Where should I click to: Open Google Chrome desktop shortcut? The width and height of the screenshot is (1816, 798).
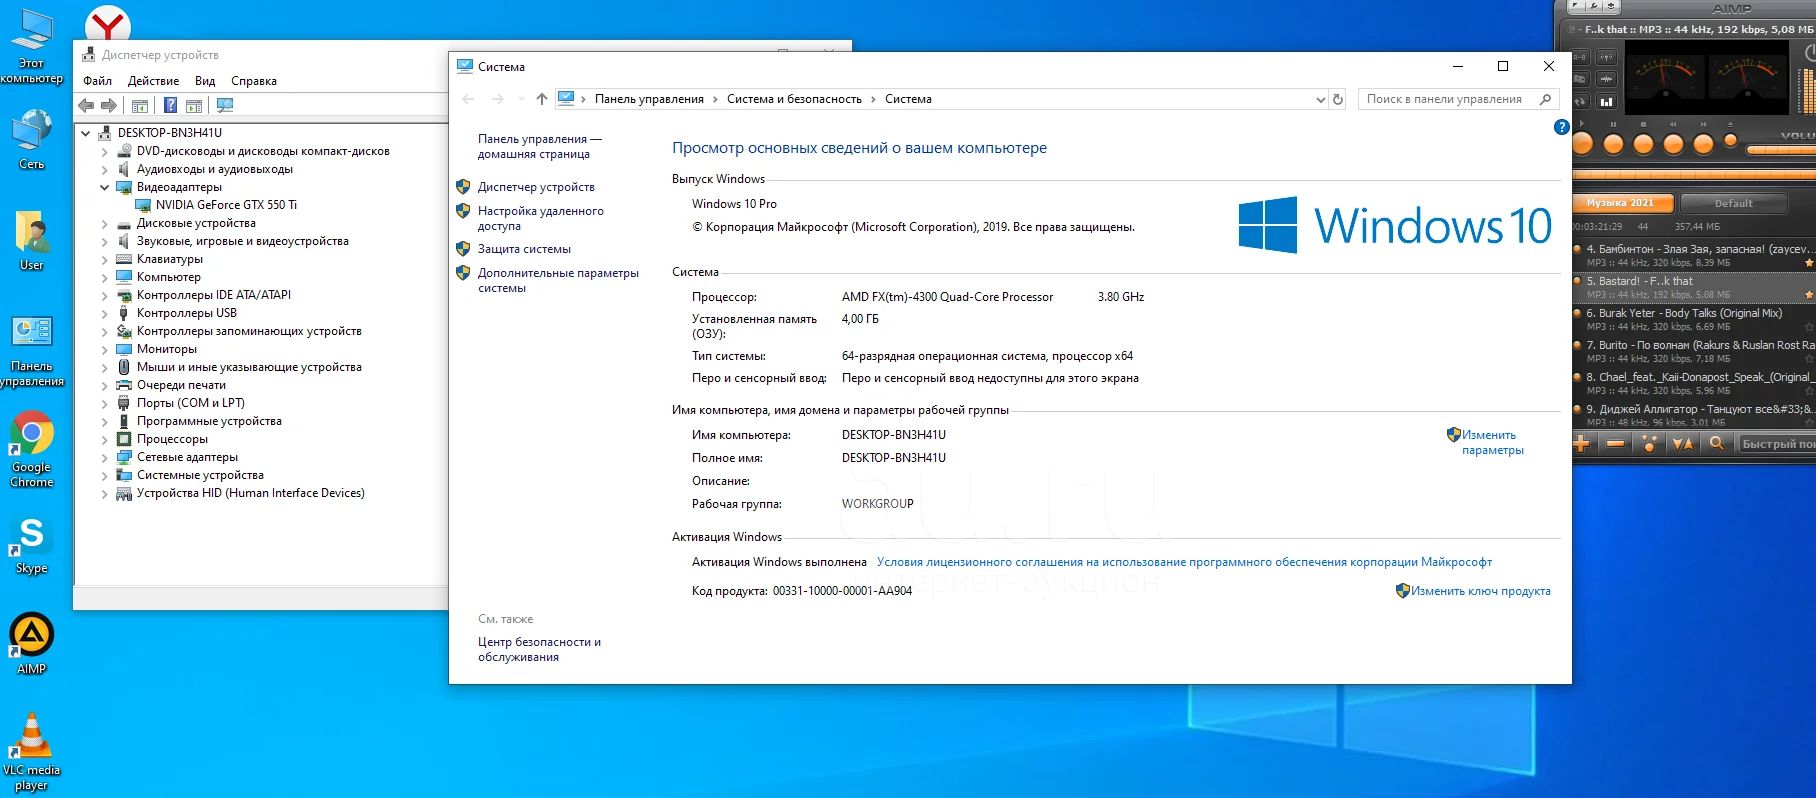pyautogui.click(x=31, y=447)
